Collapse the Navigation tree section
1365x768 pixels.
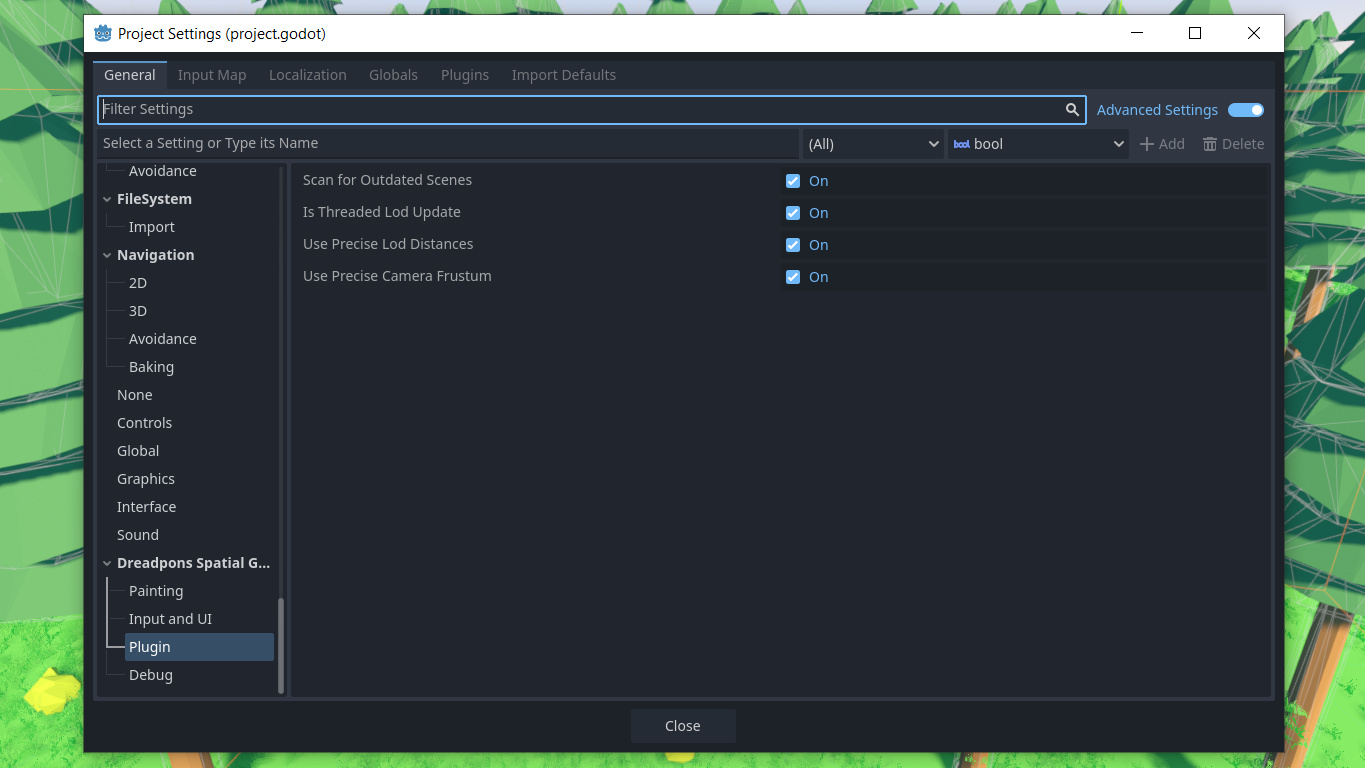coord(107,254)
